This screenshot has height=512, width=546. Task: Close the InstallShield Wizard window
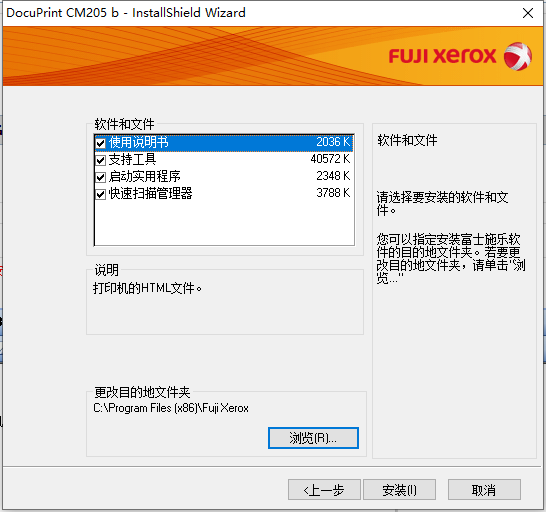tap(528, 13)
